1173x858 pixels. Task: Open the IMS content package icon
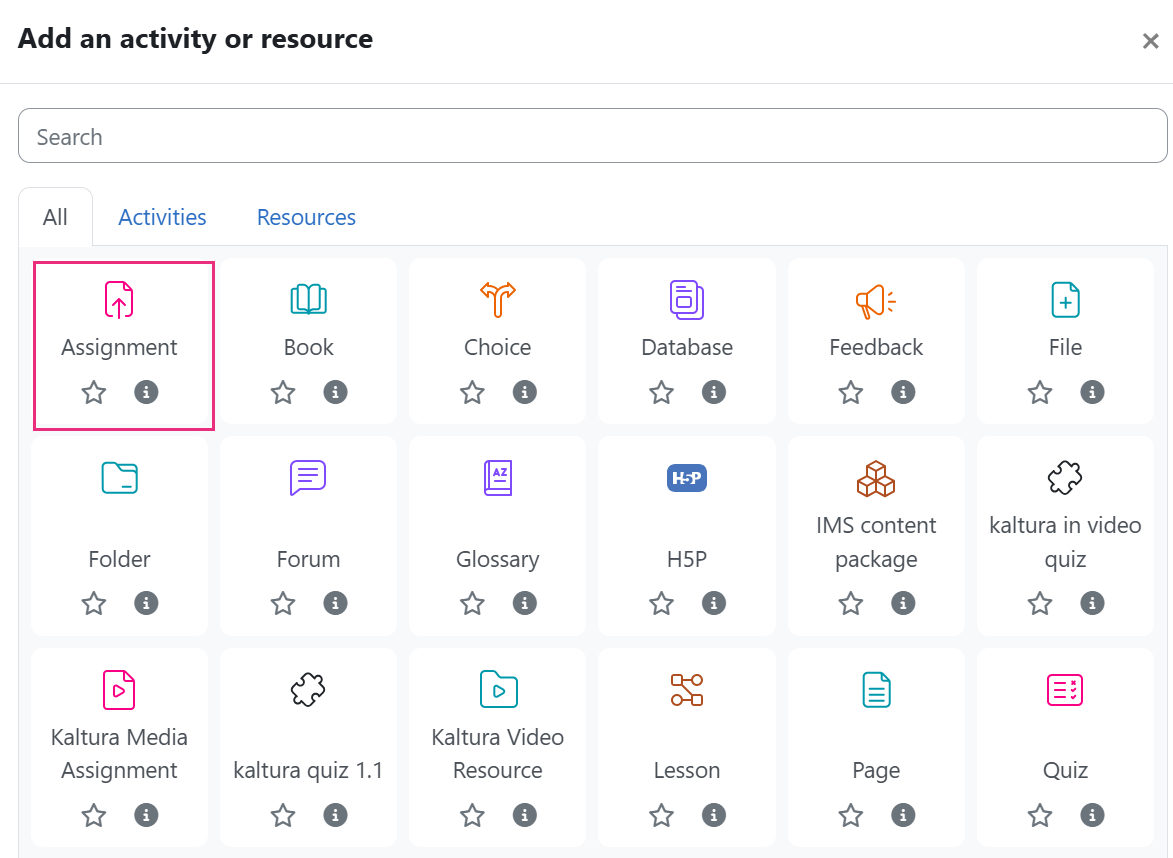click(x=876, y=479)
